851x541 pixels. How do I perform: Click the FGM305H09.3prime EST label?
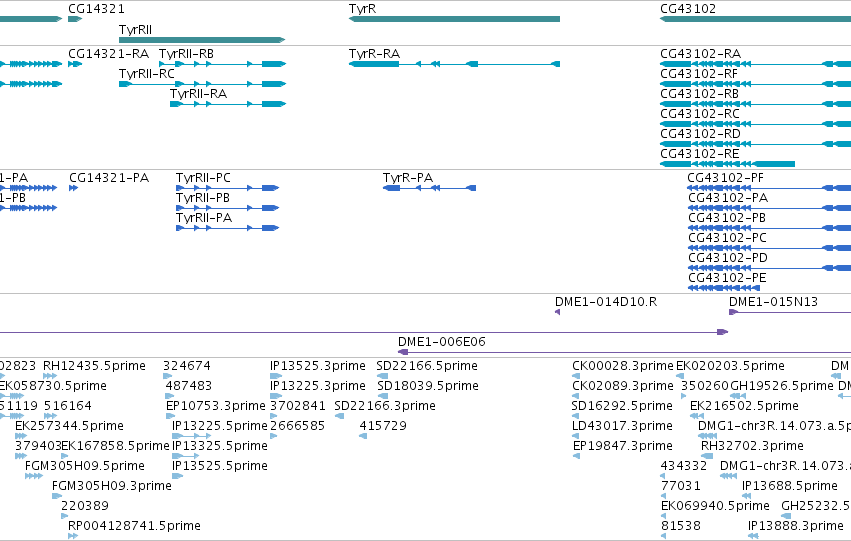[x=111, y=487]
